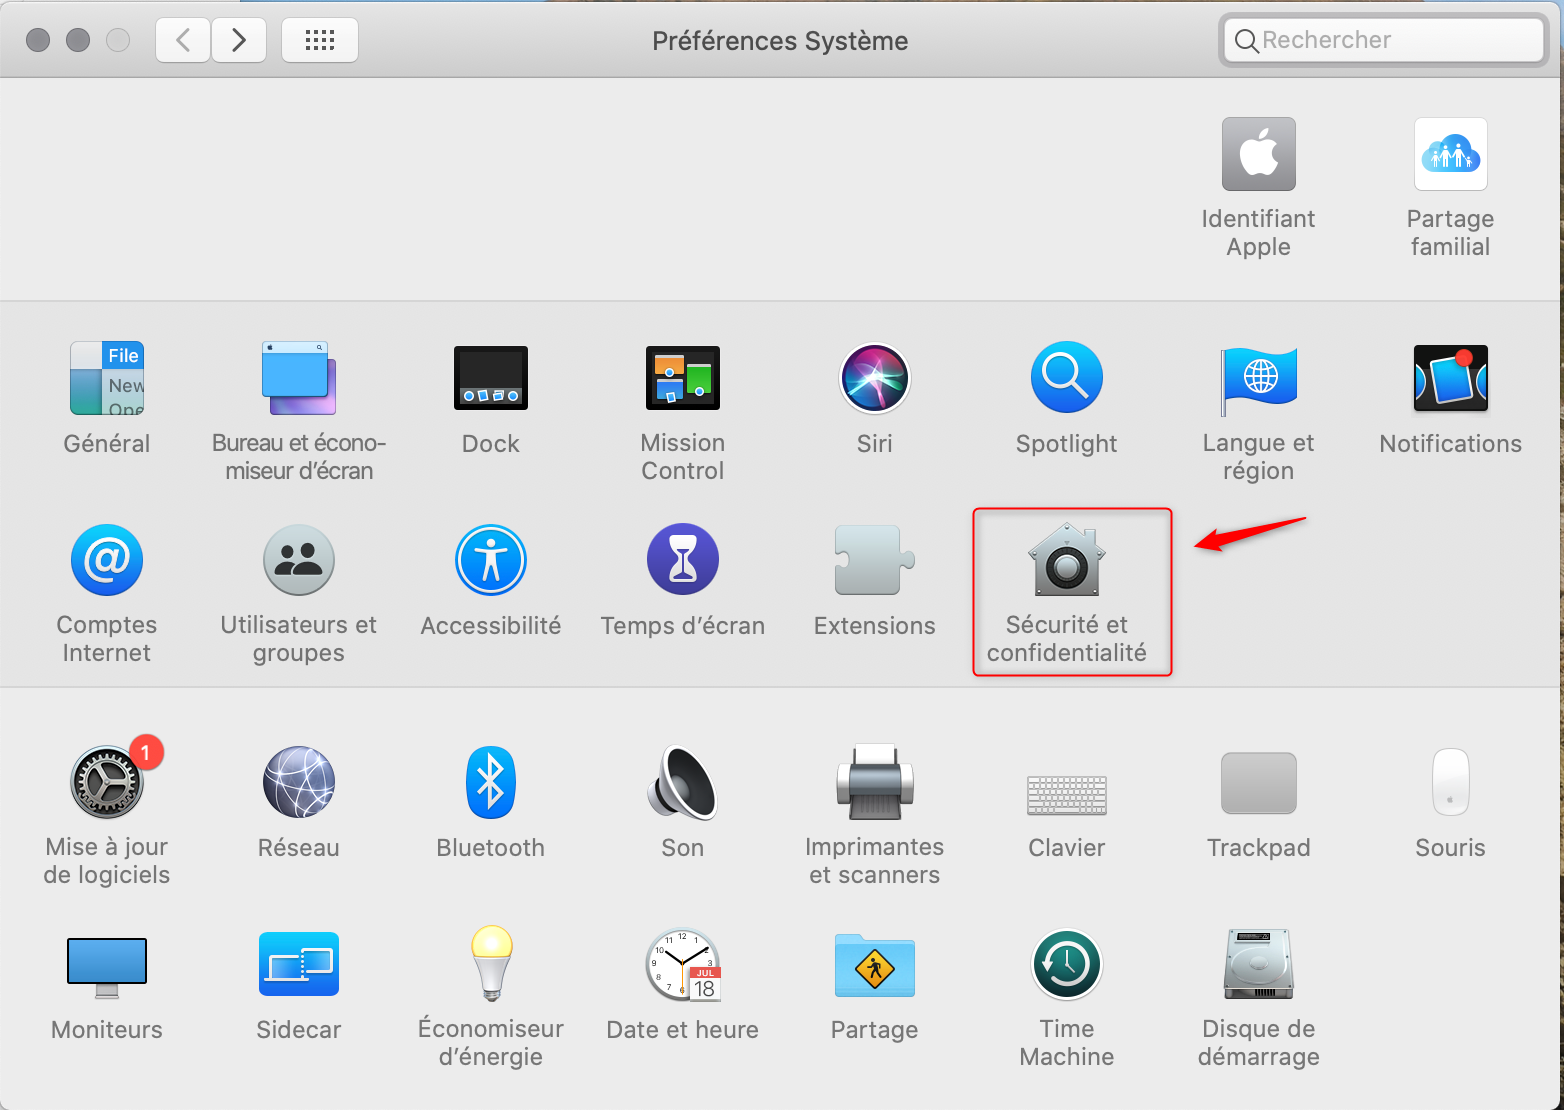This screenshot has width=1564, height=1110.
Task: Open the Notifications preference pane
Action: 1450,378
